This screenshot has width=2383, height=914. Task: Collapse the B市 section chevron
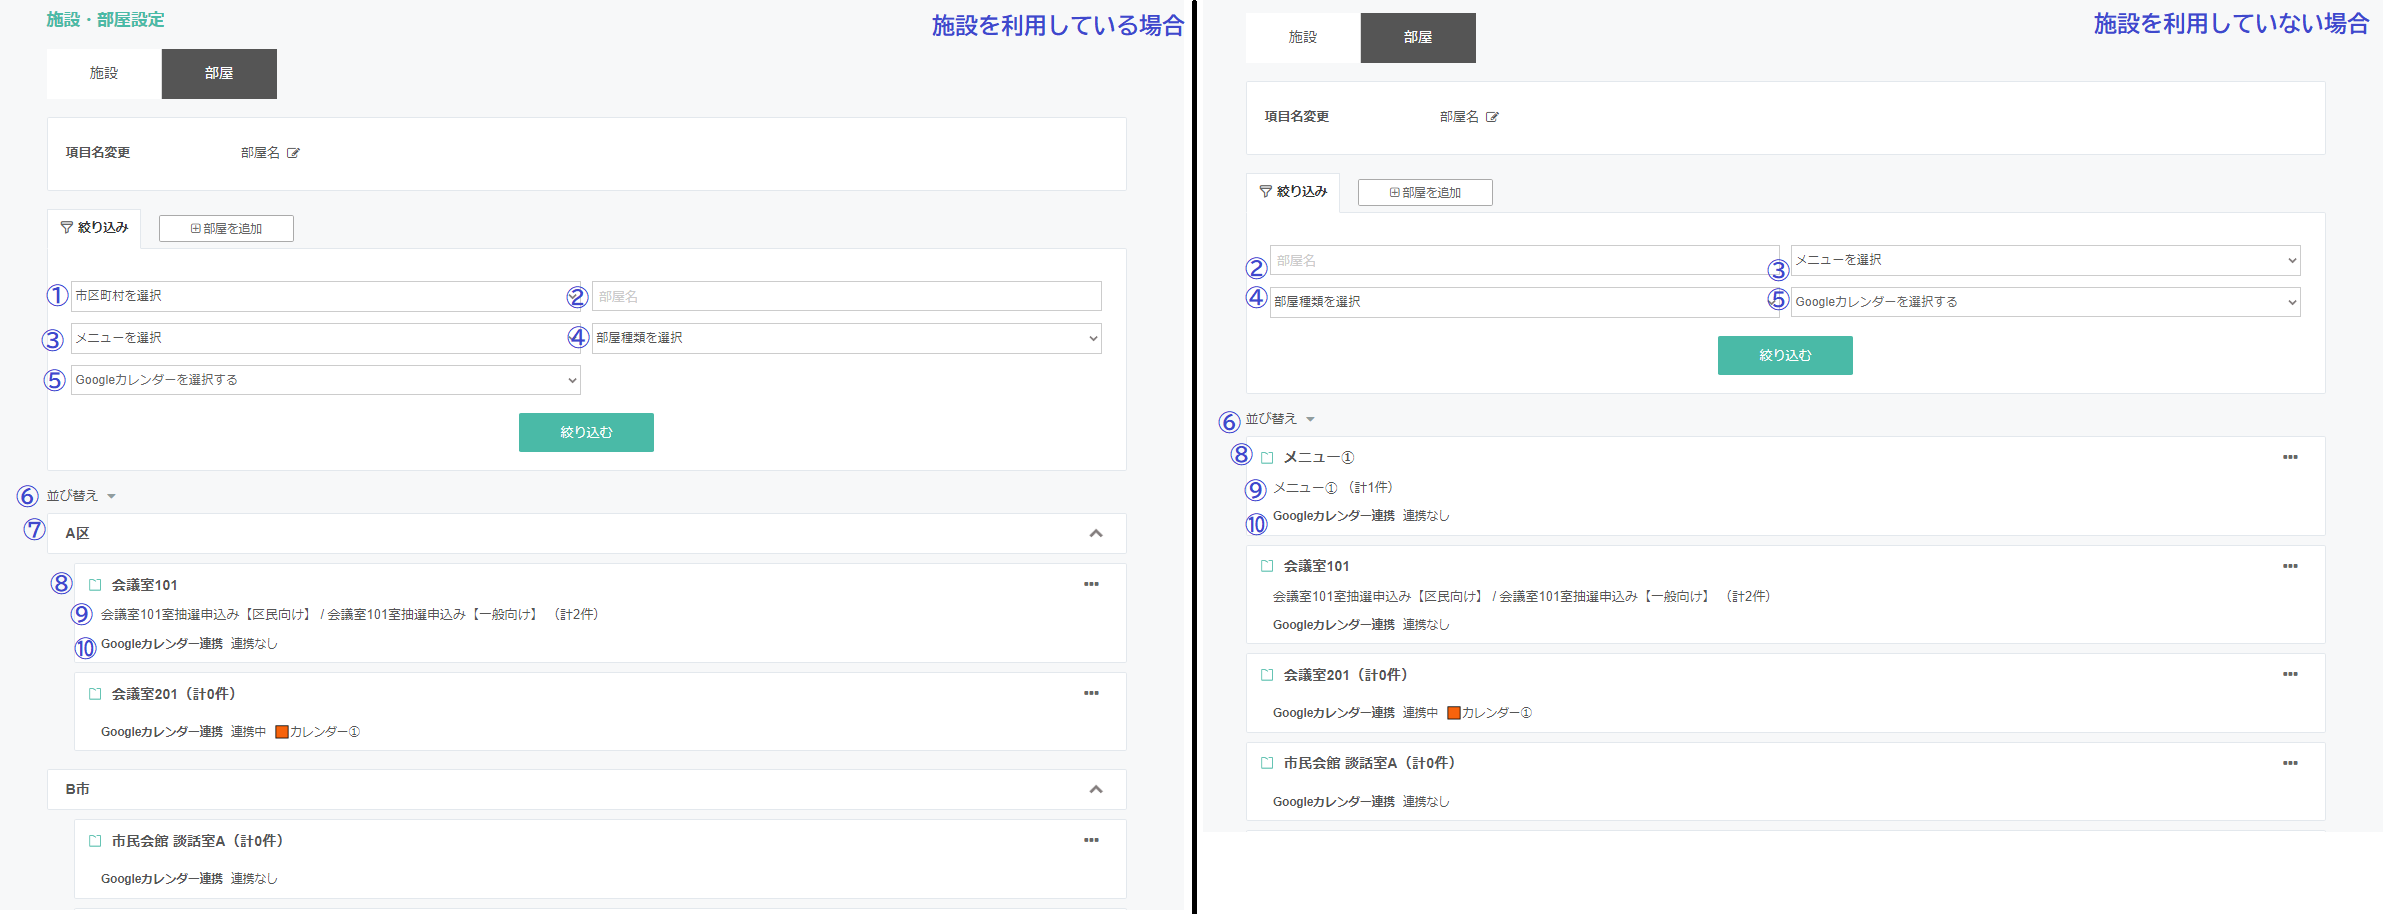(1096, 789)
